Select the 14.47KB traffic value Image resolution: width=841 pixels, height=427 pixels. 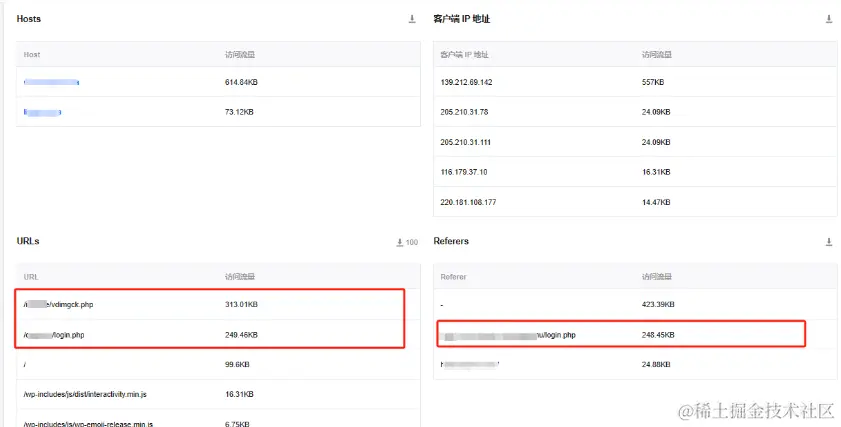point(656,203)
